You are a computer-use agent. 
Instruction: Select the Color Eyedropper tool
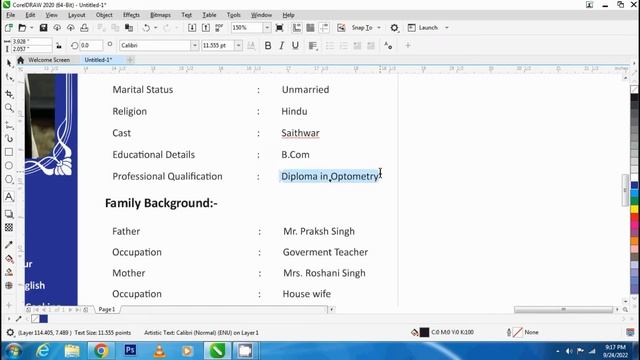coord(9,245)
